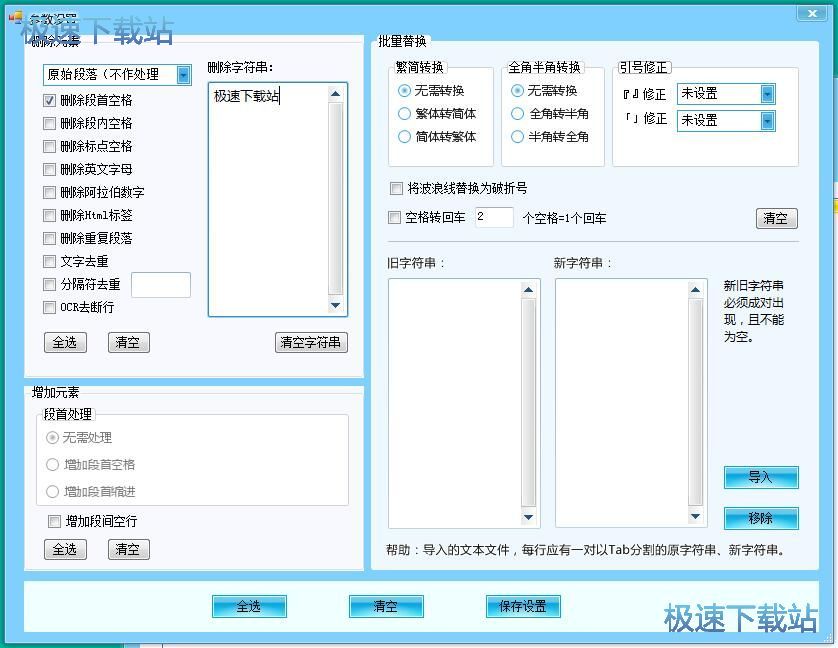Open the 『』修正 dropdown
Screen dimensions: 838x648
click(x=767, y=94)
